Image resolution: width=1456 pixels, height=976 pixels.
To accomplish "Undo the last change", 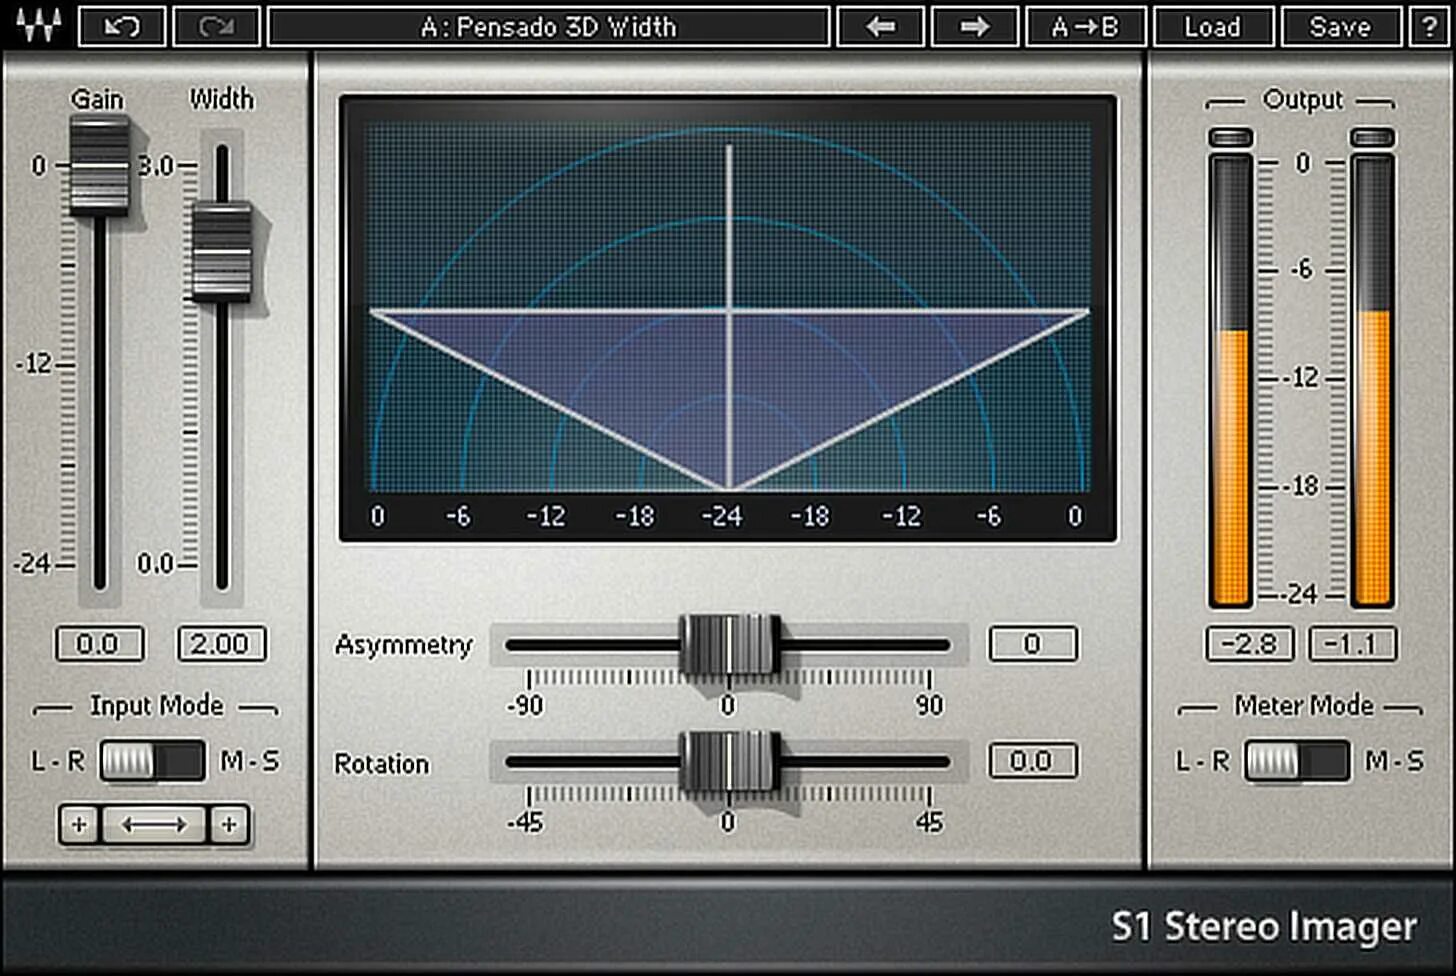I will 122,26.
